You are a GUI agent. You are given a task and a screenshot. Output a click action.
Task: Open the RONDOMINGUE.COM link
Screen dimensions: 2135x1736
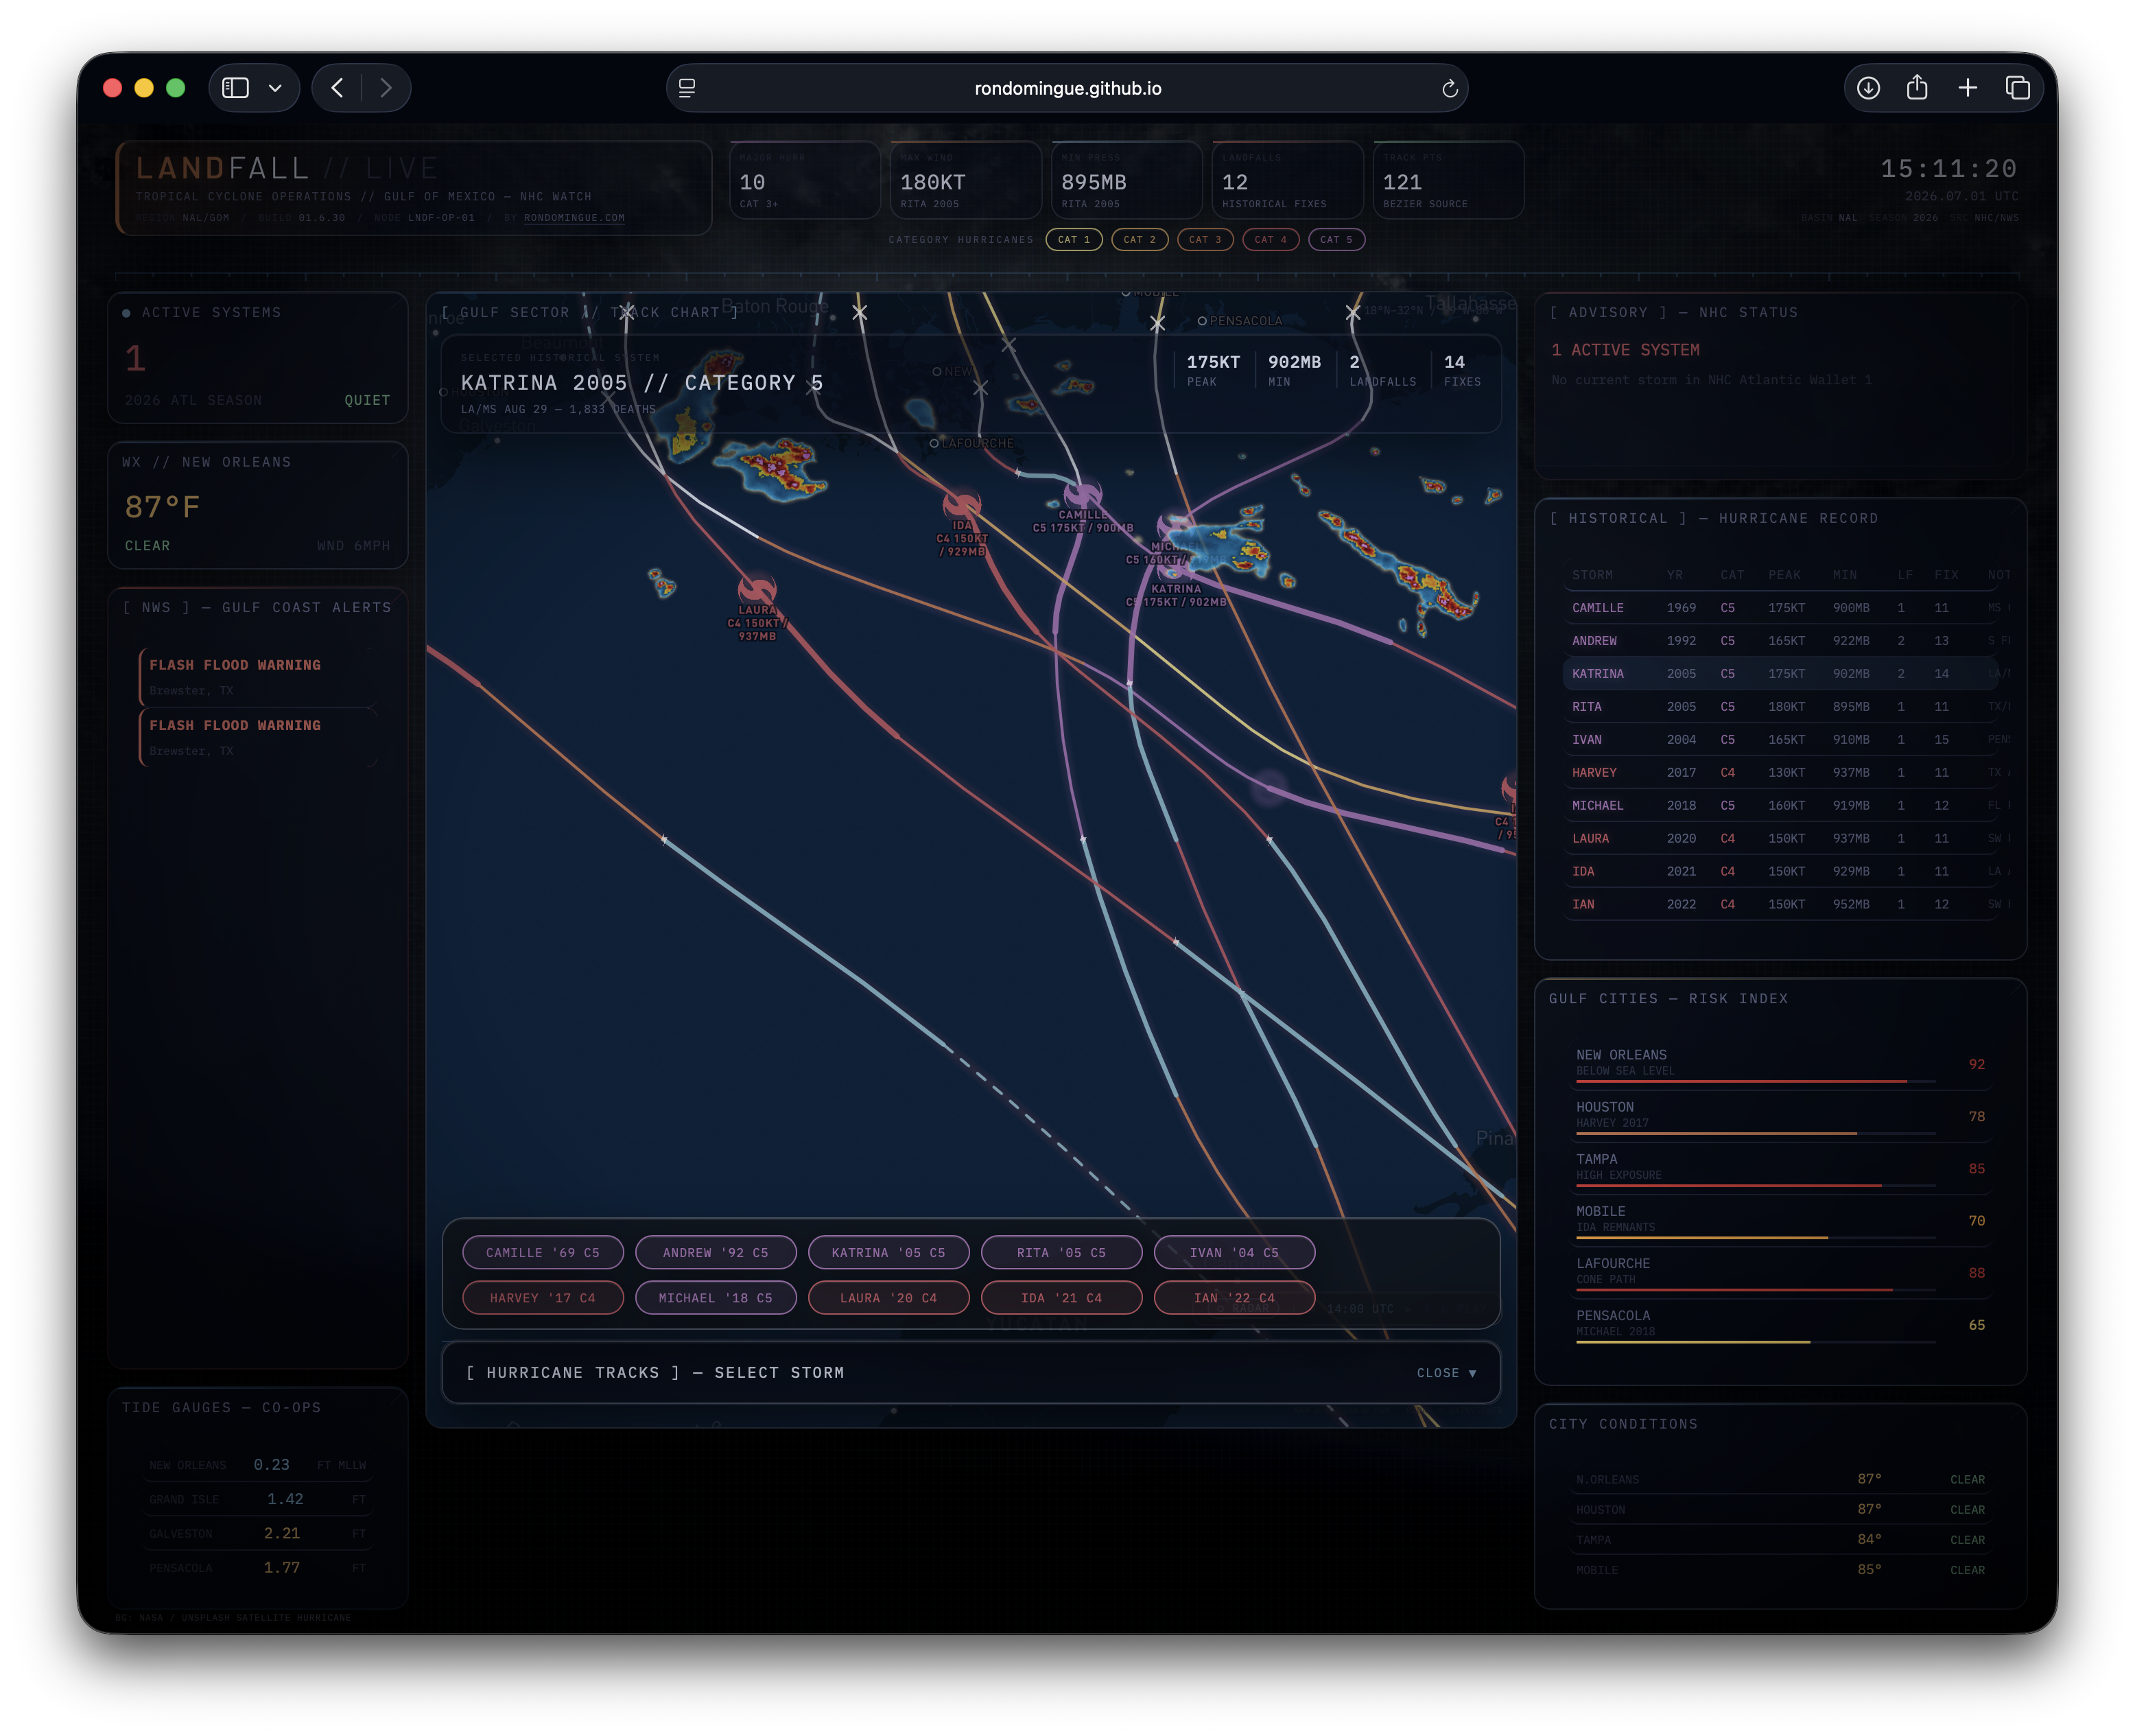point(574,217)
